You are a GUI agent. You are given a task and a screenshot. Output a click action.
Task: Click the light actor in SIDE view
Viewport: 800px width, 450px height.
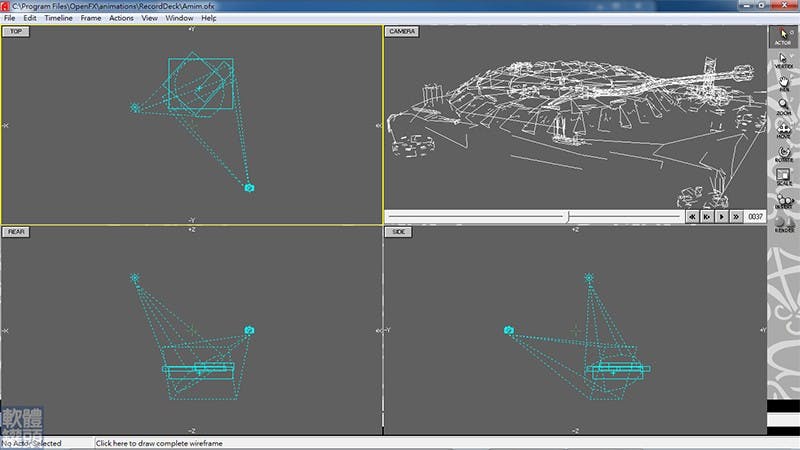(589, 278)
